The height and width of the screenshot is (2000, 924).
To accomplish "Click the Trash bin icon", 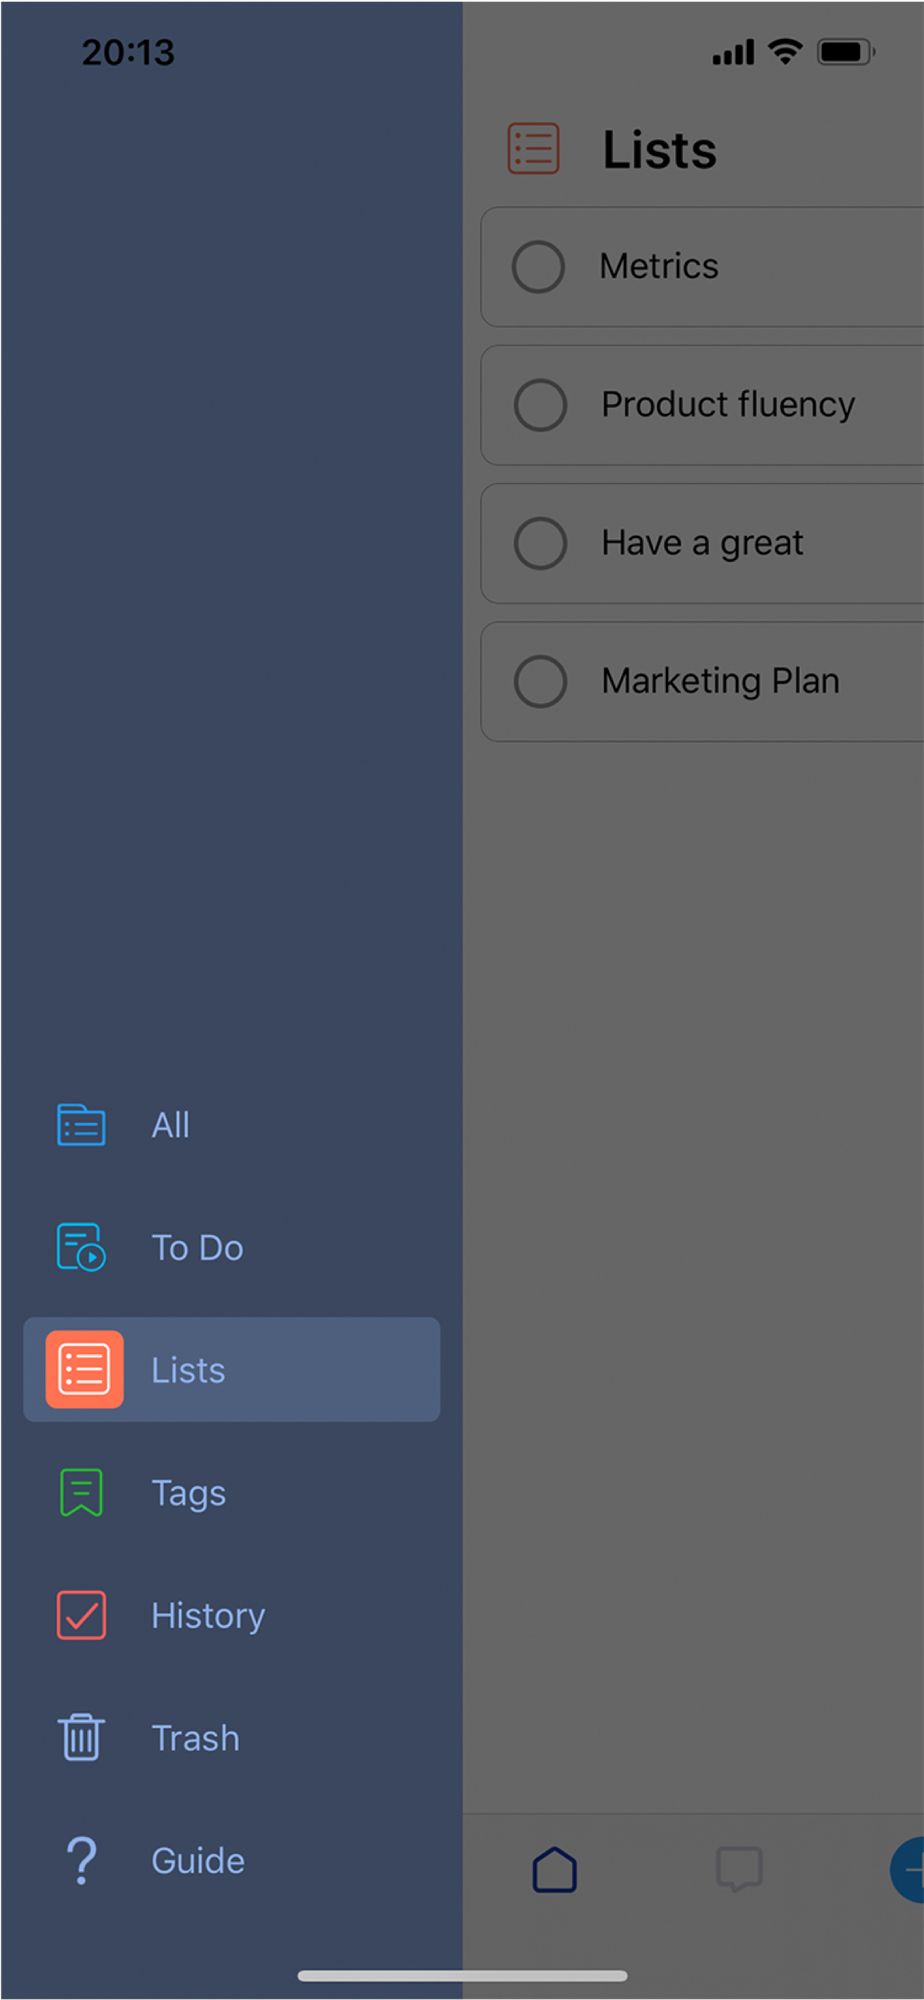I will click(x=81, y=1737).
